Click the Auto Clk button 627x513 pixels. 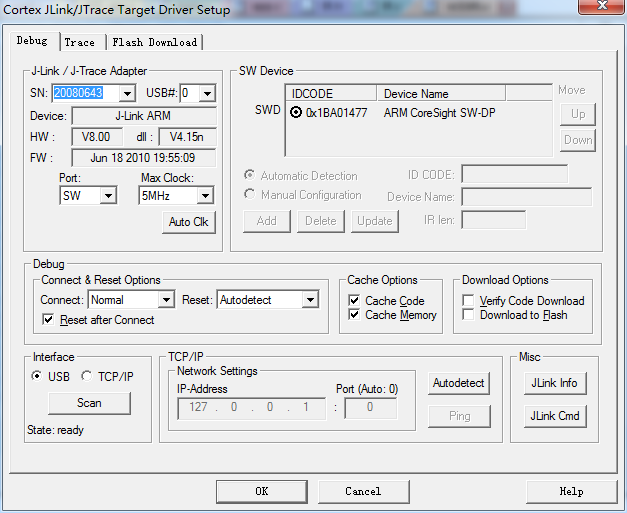pyautogui.click(x=189, y=222)
